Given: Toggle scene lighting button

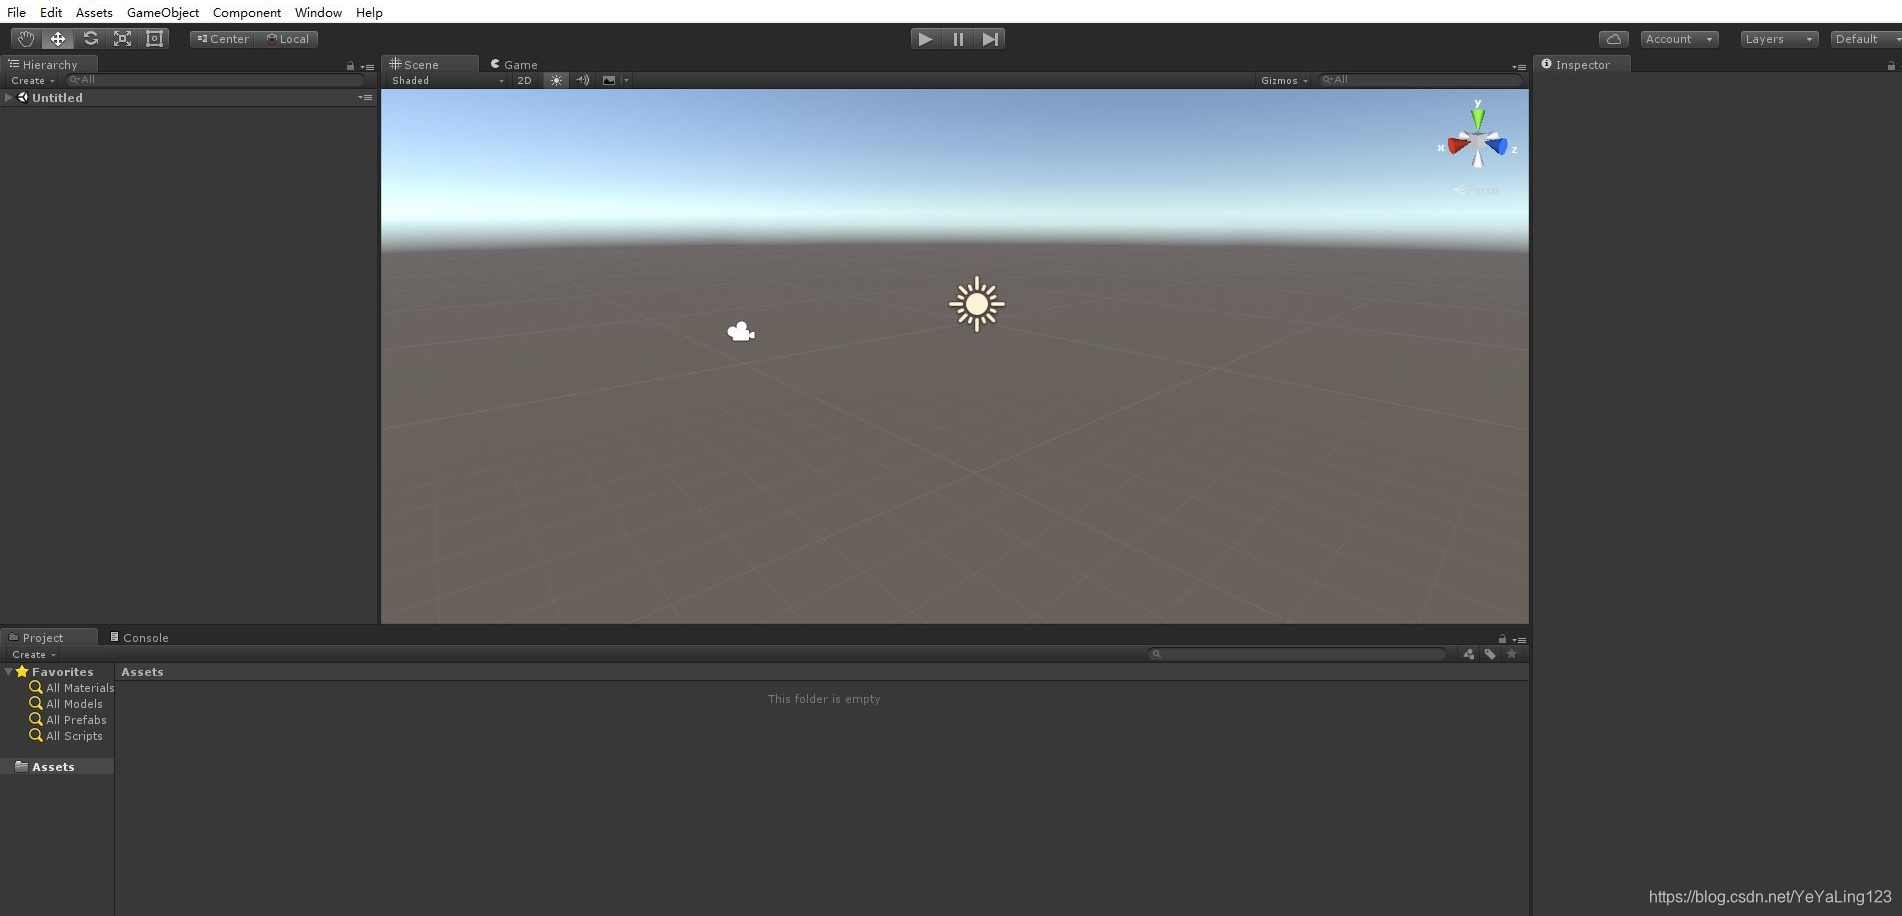Looking at the screenshot, I should 557,80.
